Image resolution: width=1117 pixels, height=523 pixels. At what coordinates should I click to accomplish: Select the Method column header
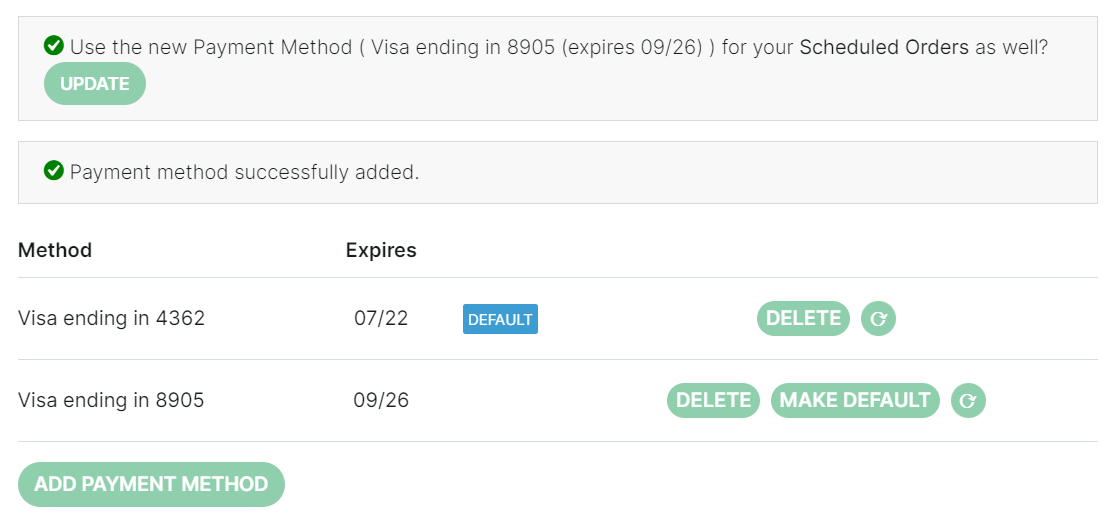click(55, 250)
